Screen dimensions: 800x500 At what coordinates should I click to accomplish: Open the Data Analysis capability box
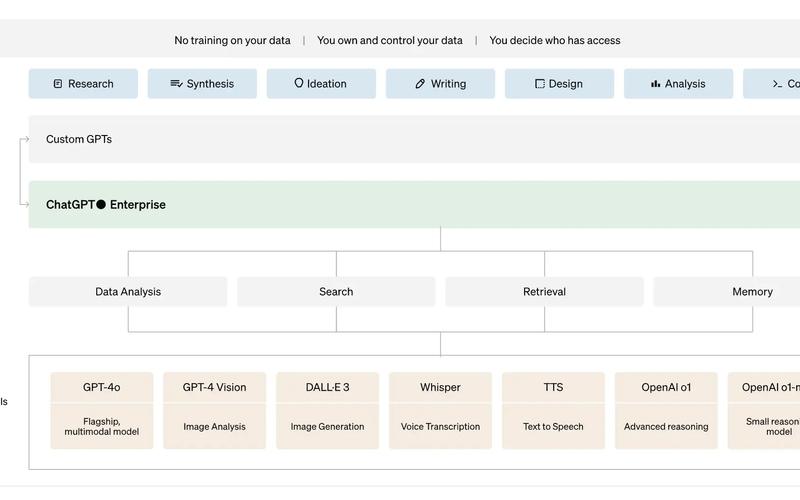pos(128,292)
